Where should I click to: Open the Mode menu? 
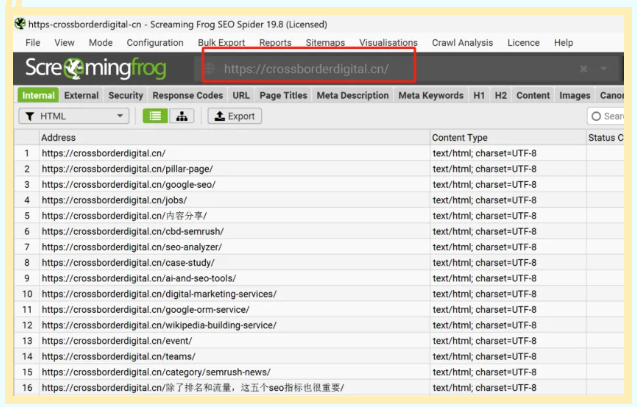pyautogui.click(x=100, y=43)
